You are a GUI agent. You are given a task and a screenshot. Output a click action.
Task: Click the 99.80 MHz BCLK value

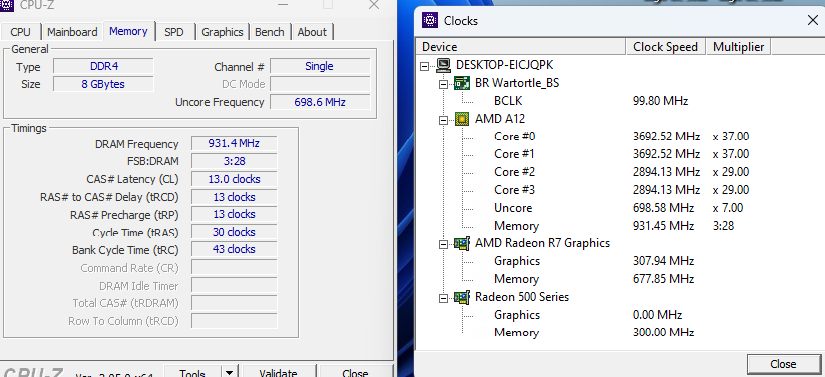click(660, 101)
